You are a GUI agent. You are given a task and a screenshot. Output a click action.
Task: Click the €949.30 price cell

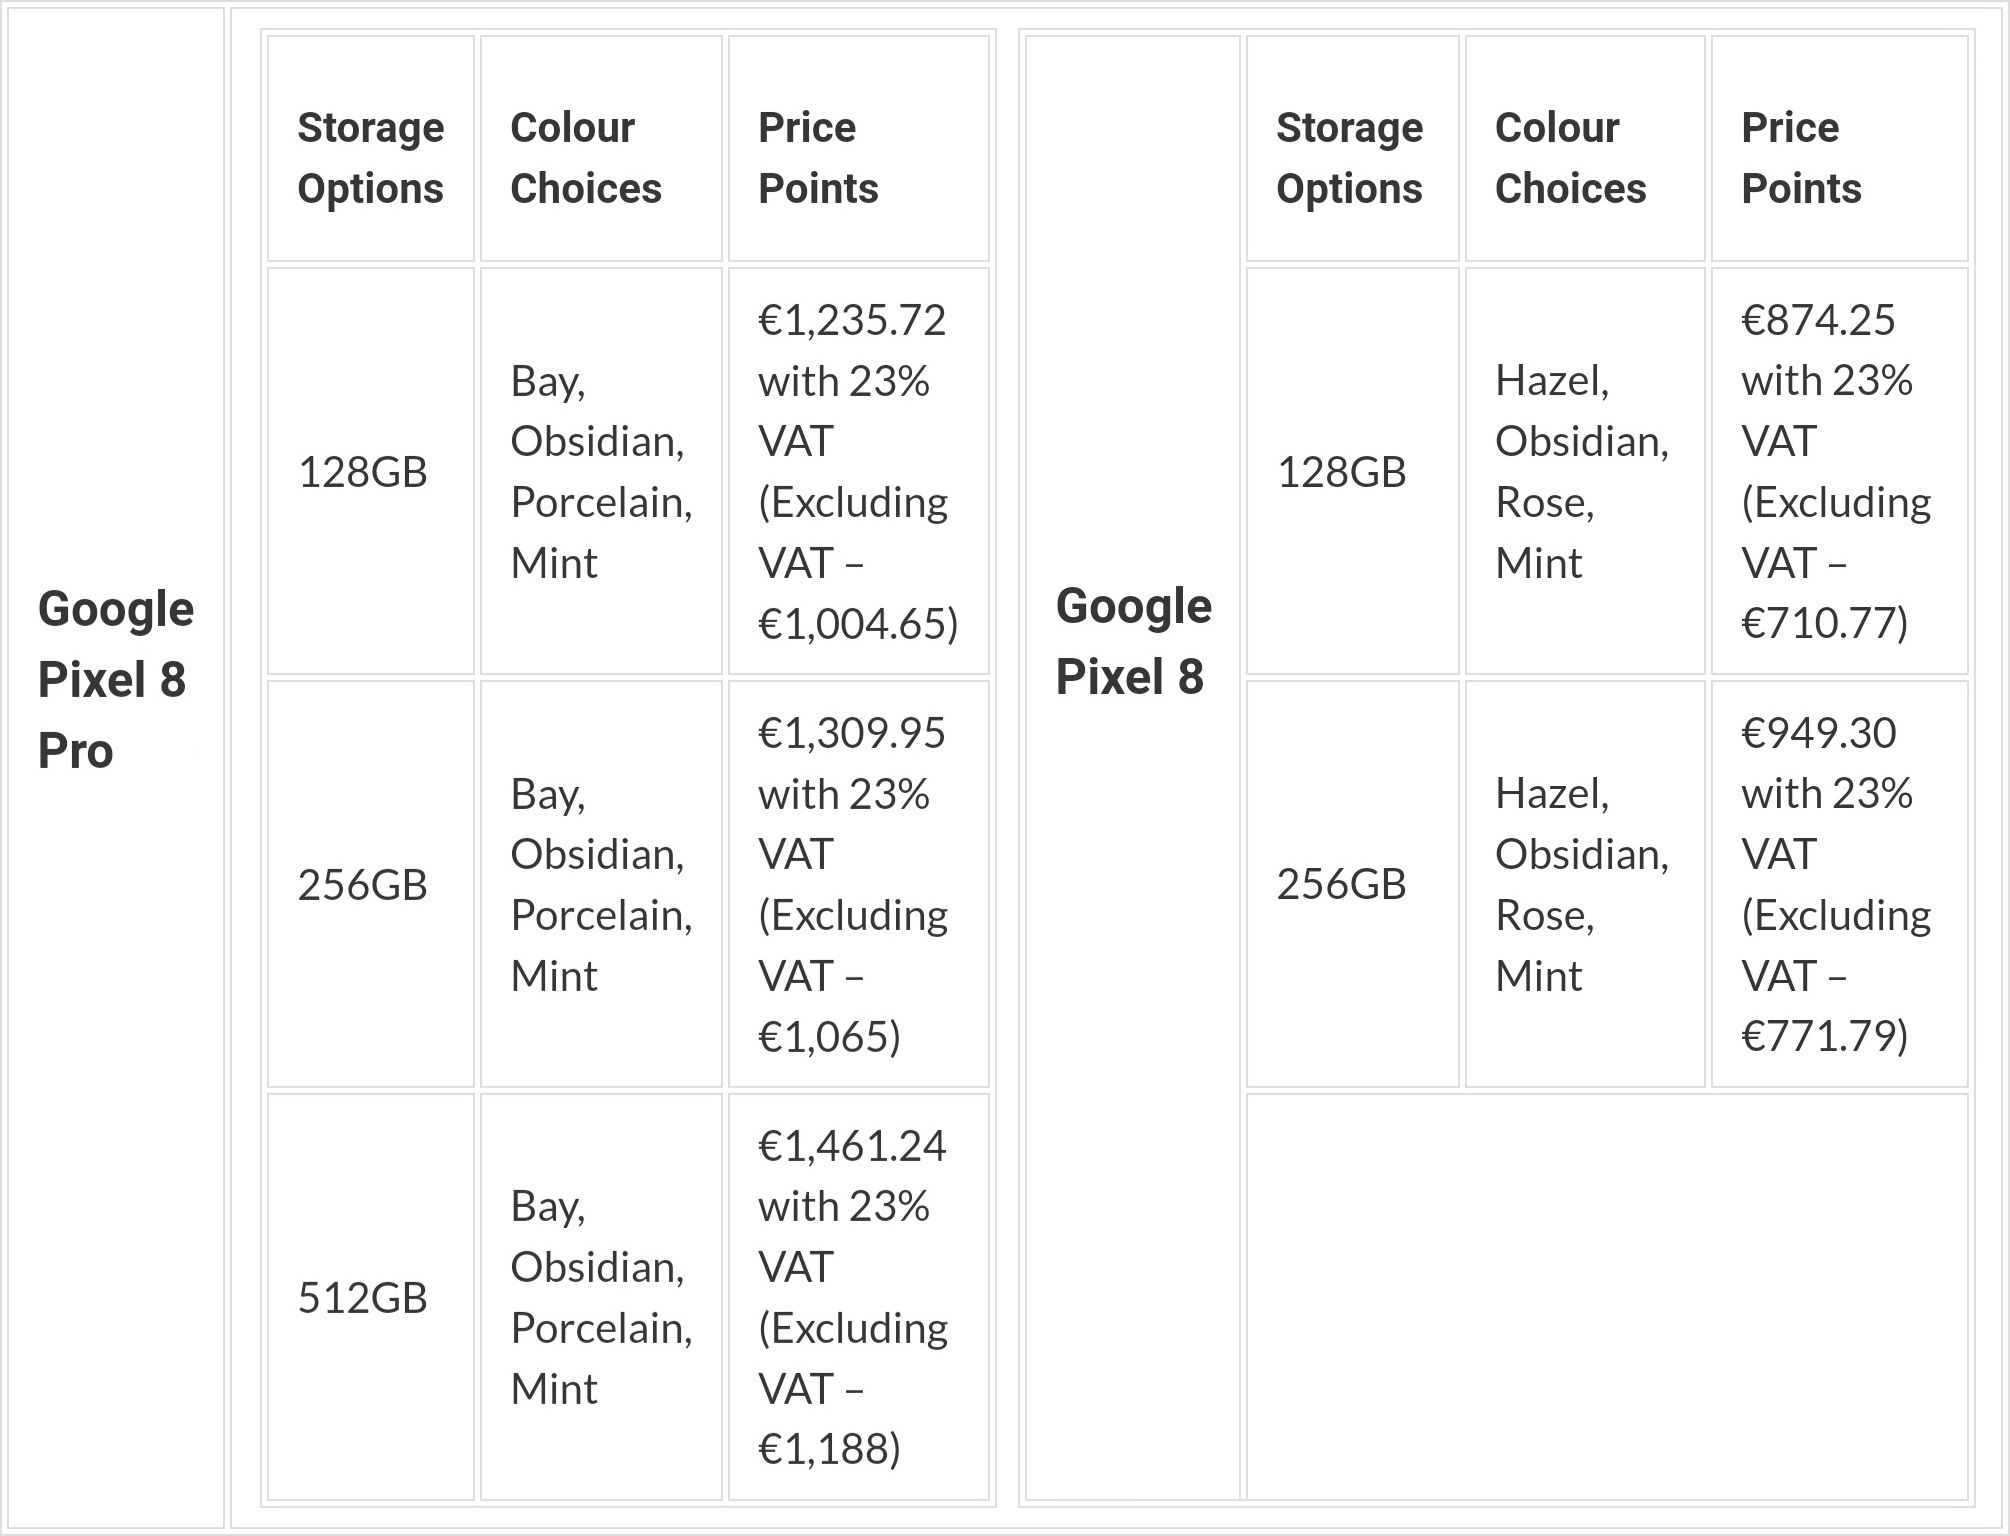[x=1839, y=884]
